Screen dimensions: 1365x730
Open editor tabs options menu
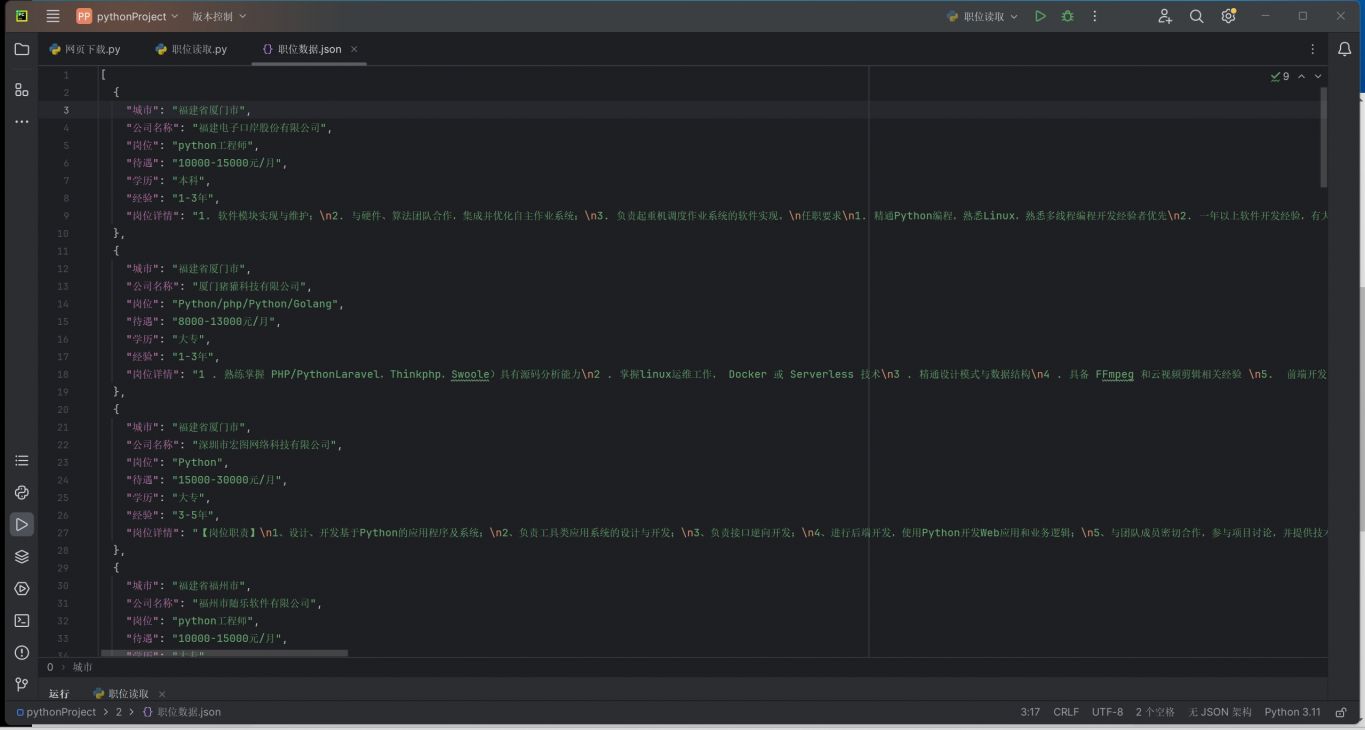[x=1312, y=49]
